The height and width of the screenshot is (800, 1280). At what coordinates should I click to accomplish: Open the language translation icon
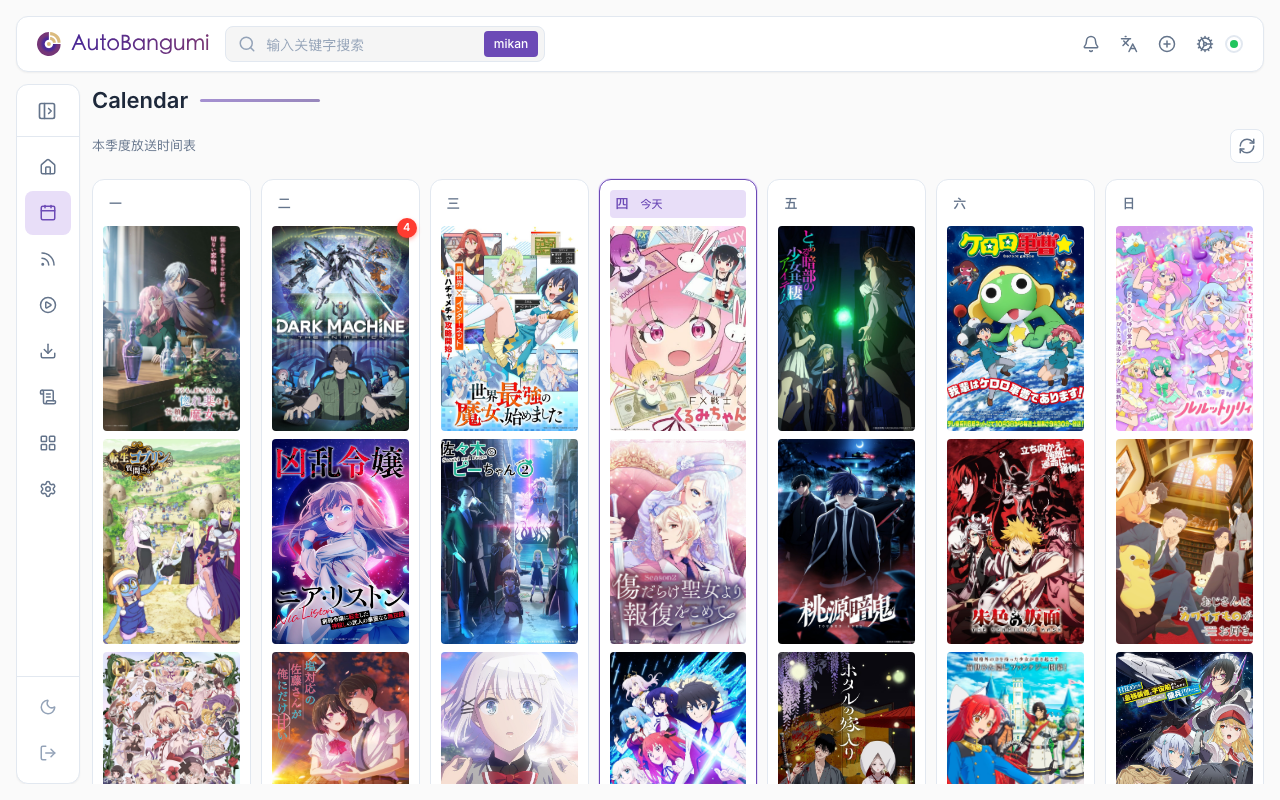click(1129, 44)
